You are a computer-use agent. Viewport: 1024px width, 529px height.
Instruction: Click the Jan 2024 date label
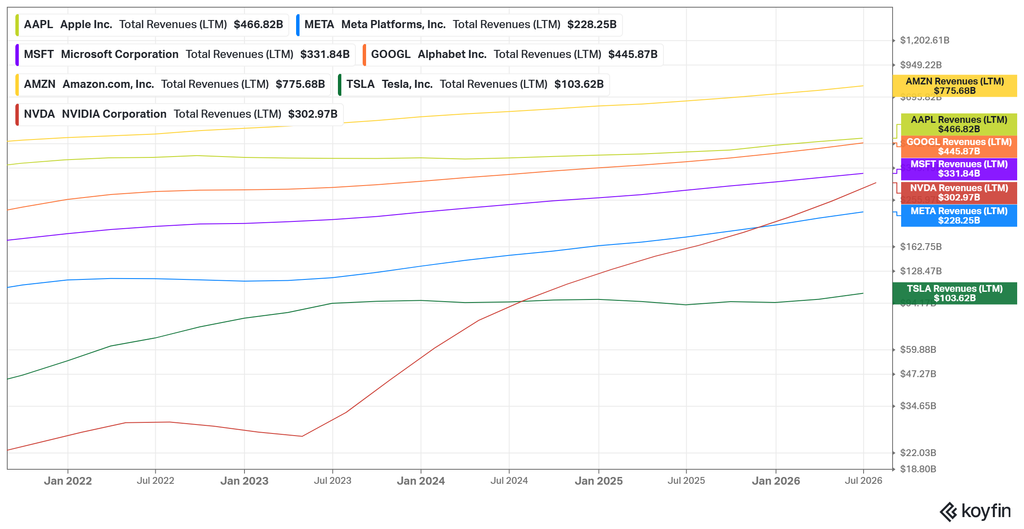pyautogui.click(x=421, y=481)
